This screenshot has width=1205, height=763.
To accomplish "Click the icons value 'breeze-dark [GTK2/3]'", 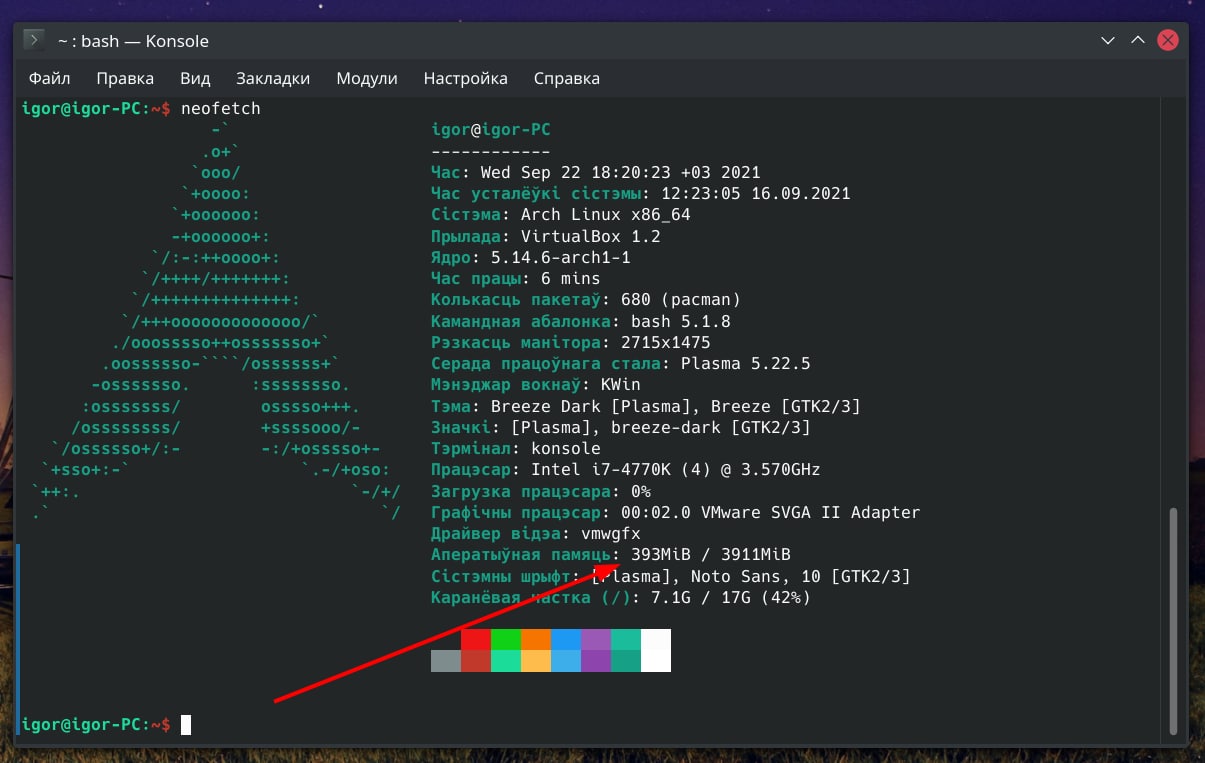I will [711, 427].
